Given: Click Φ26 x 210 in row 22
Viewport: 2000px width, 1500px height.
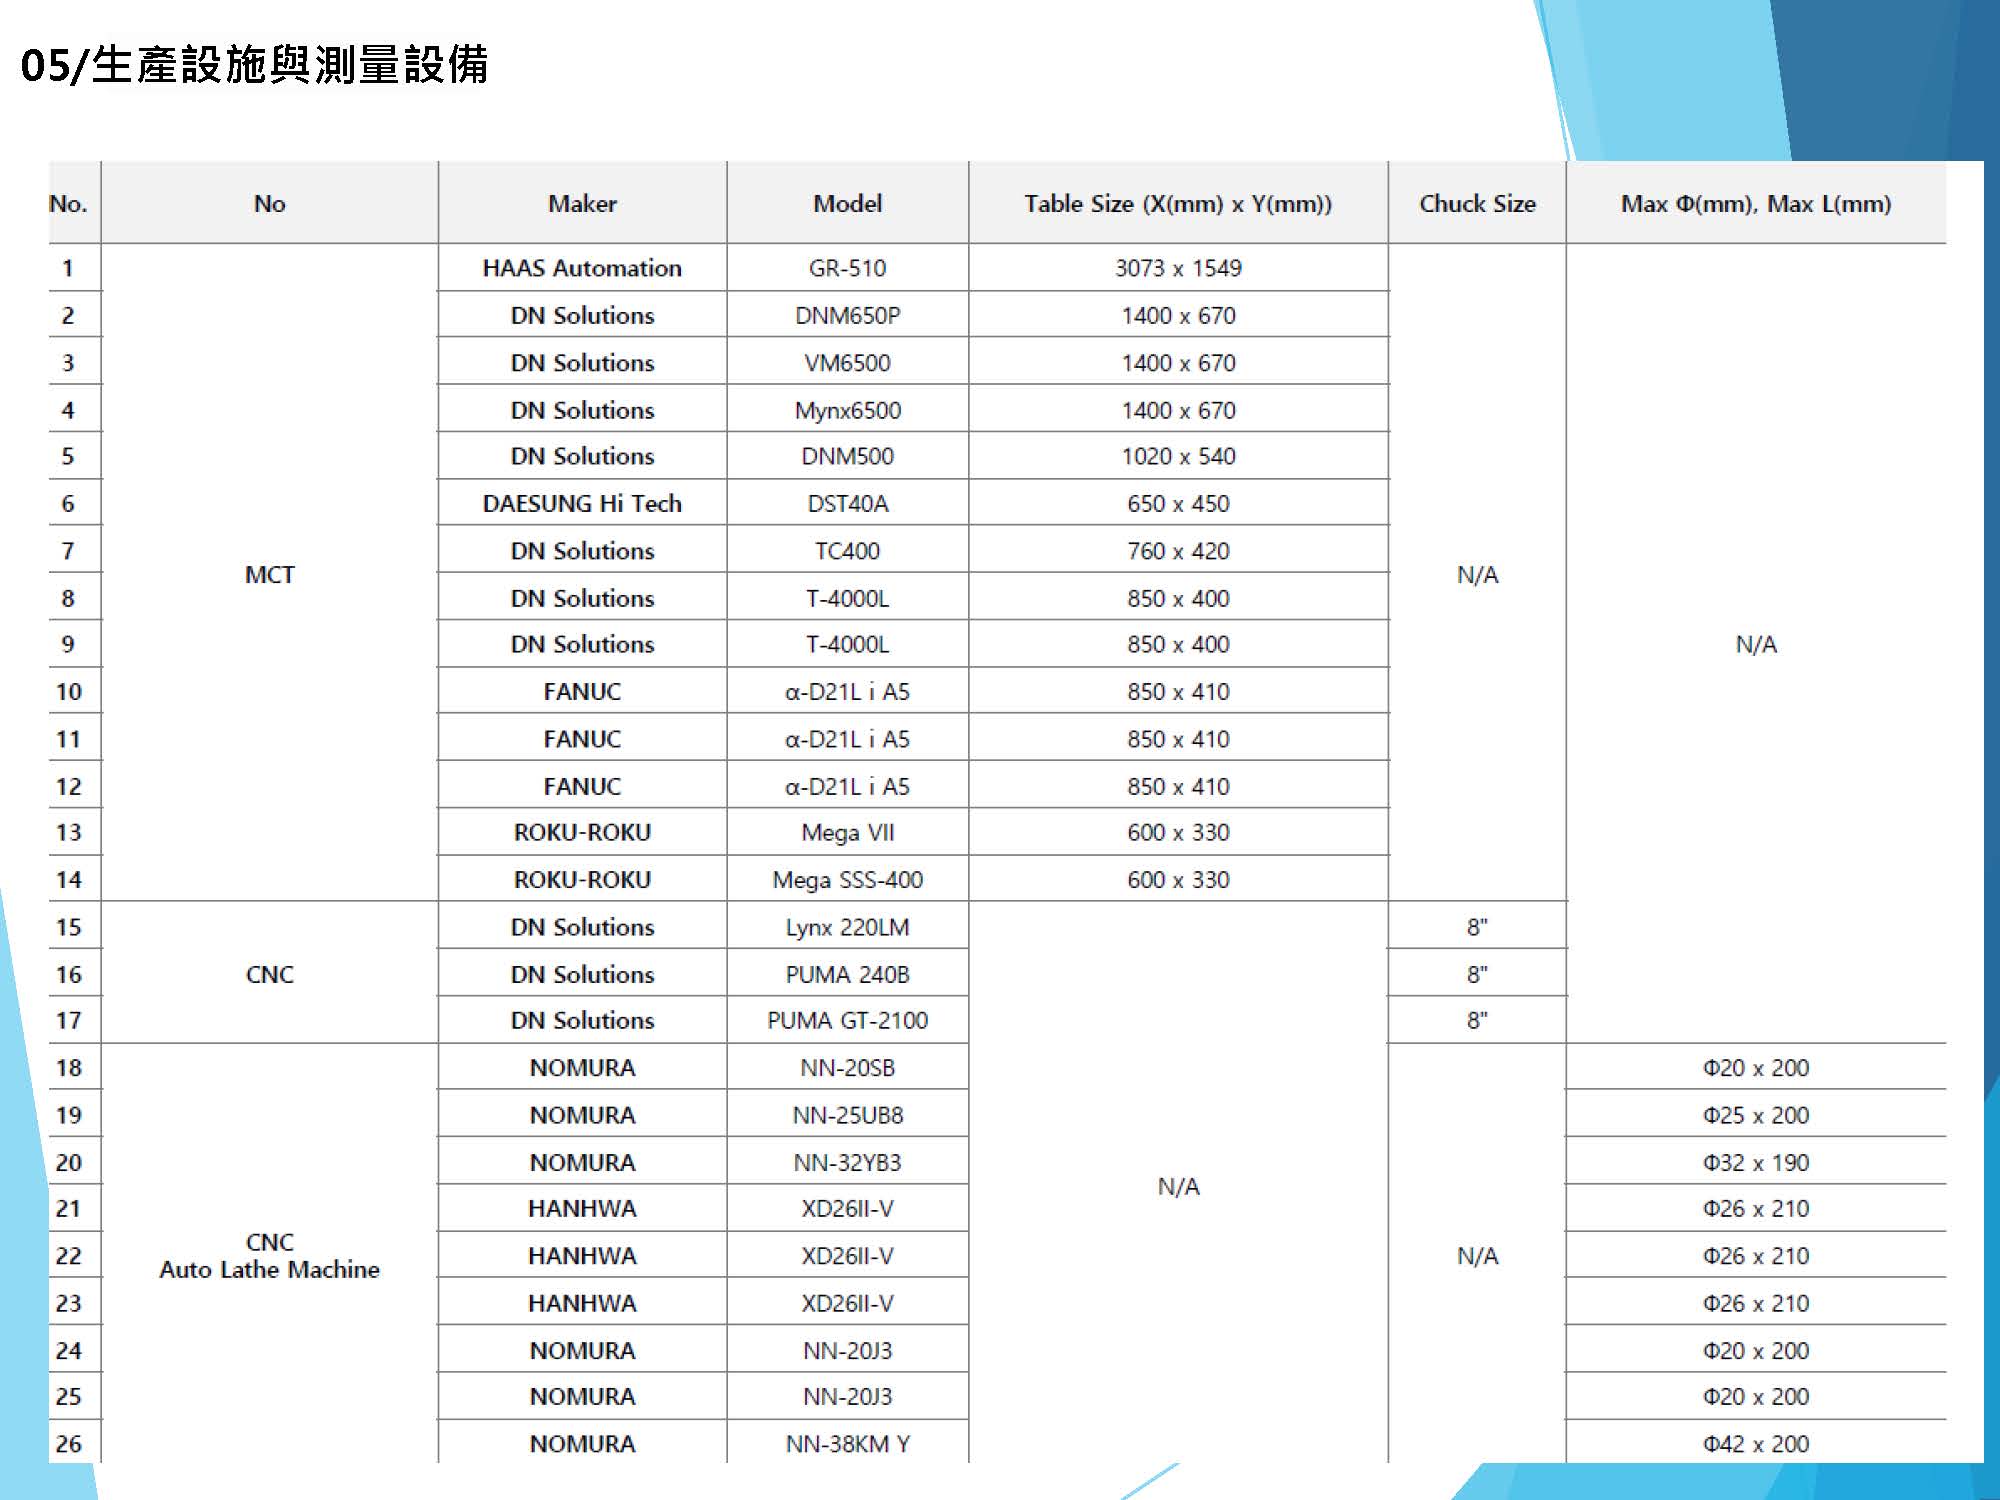Looking at the screenshot, I should pos(1756,1256).
